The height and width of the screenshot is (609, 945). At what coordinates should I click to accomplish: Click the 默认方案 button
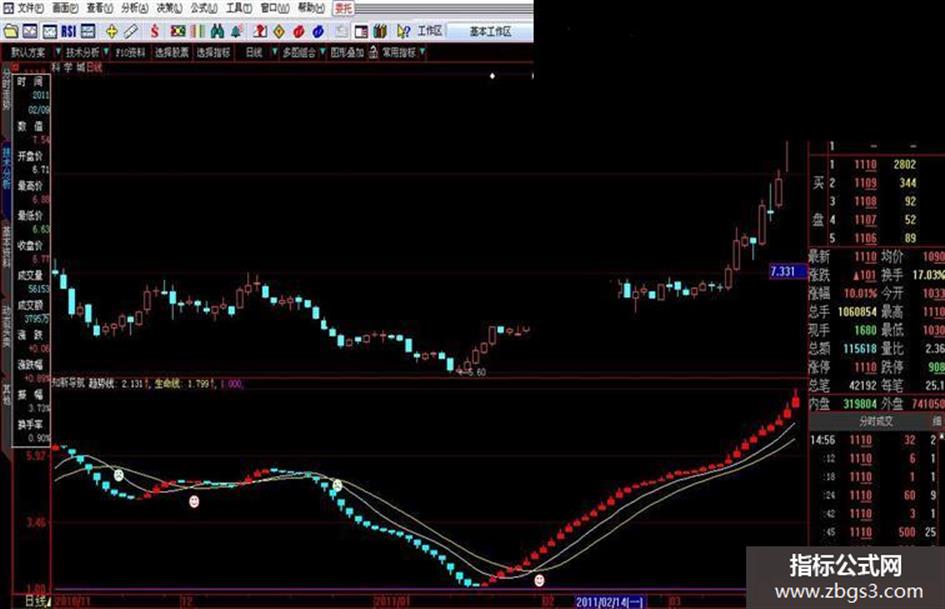click(x=28, y=52)
